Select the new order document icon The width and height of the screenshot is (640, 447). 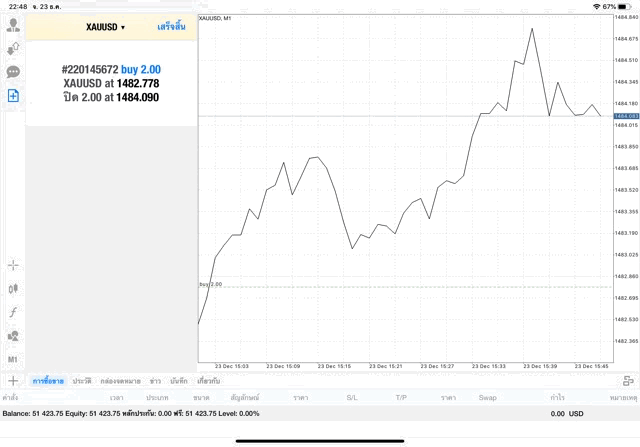[13, 95]
